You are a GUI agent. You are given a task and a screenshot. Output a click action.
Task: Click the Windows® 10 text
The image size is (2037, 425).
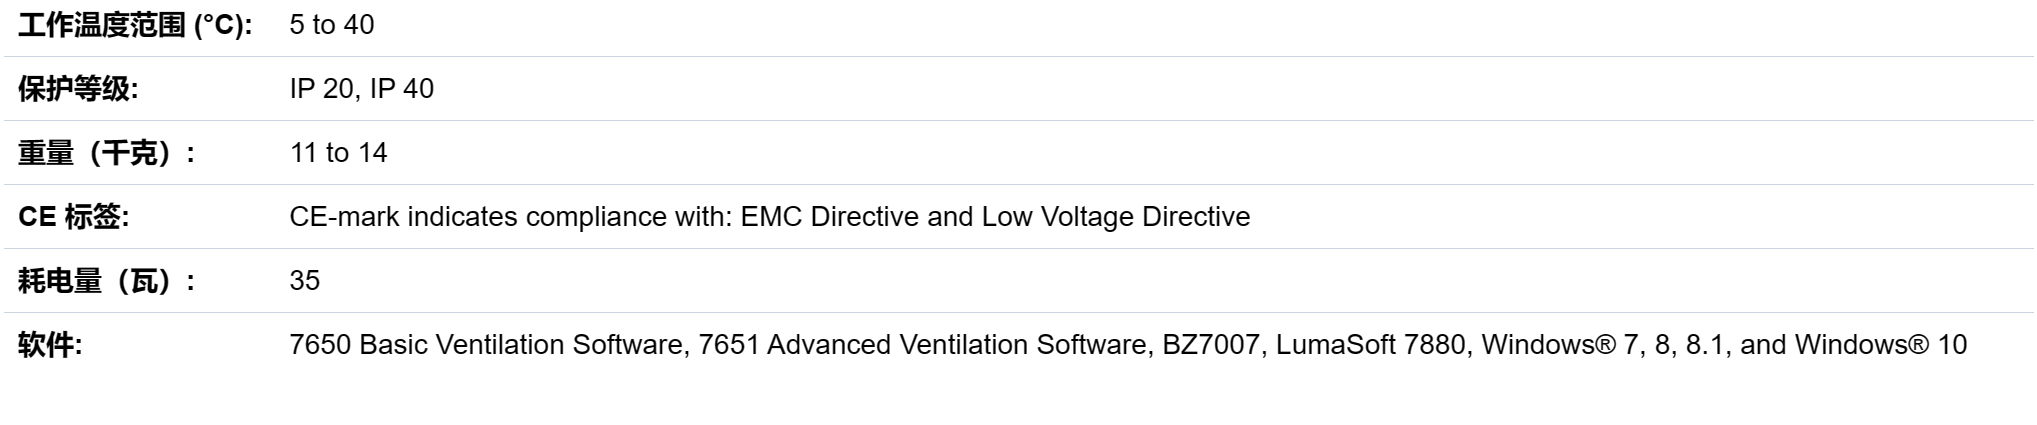tap(1881, 345)
